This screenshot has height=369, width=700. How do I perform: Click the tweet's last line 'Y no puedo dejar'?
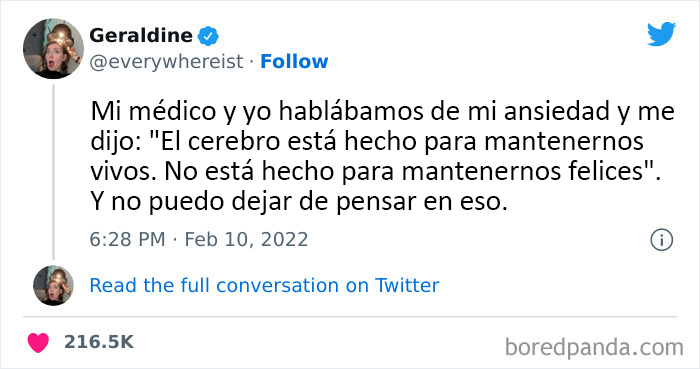pyautogui.click(x=299, y=202)
